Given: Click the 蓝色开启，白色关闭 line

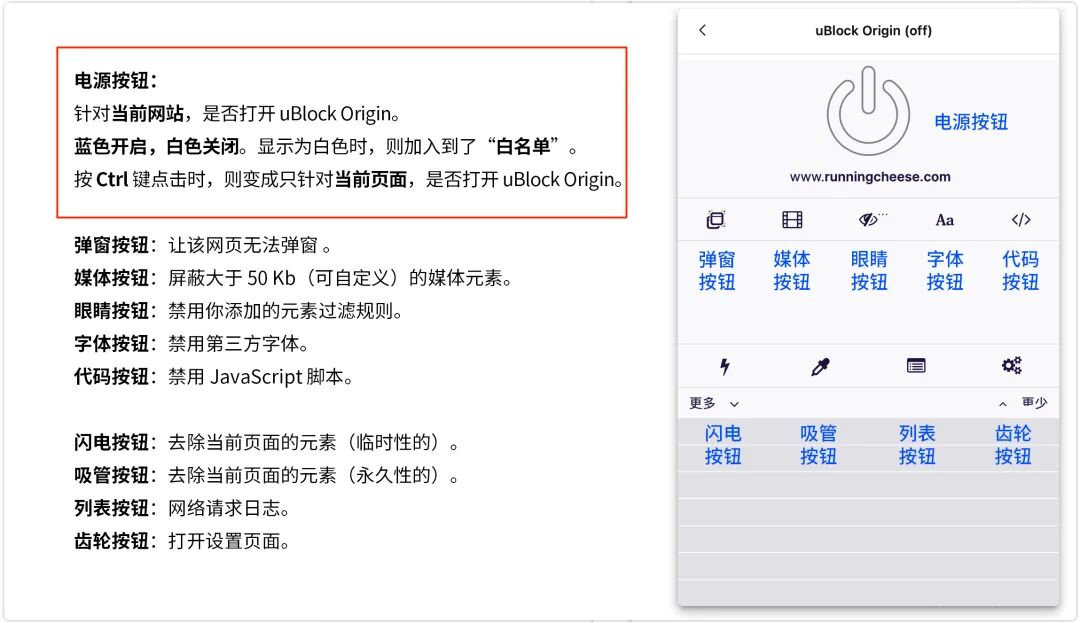Looking at the screenshot, I should click(326, 147).
